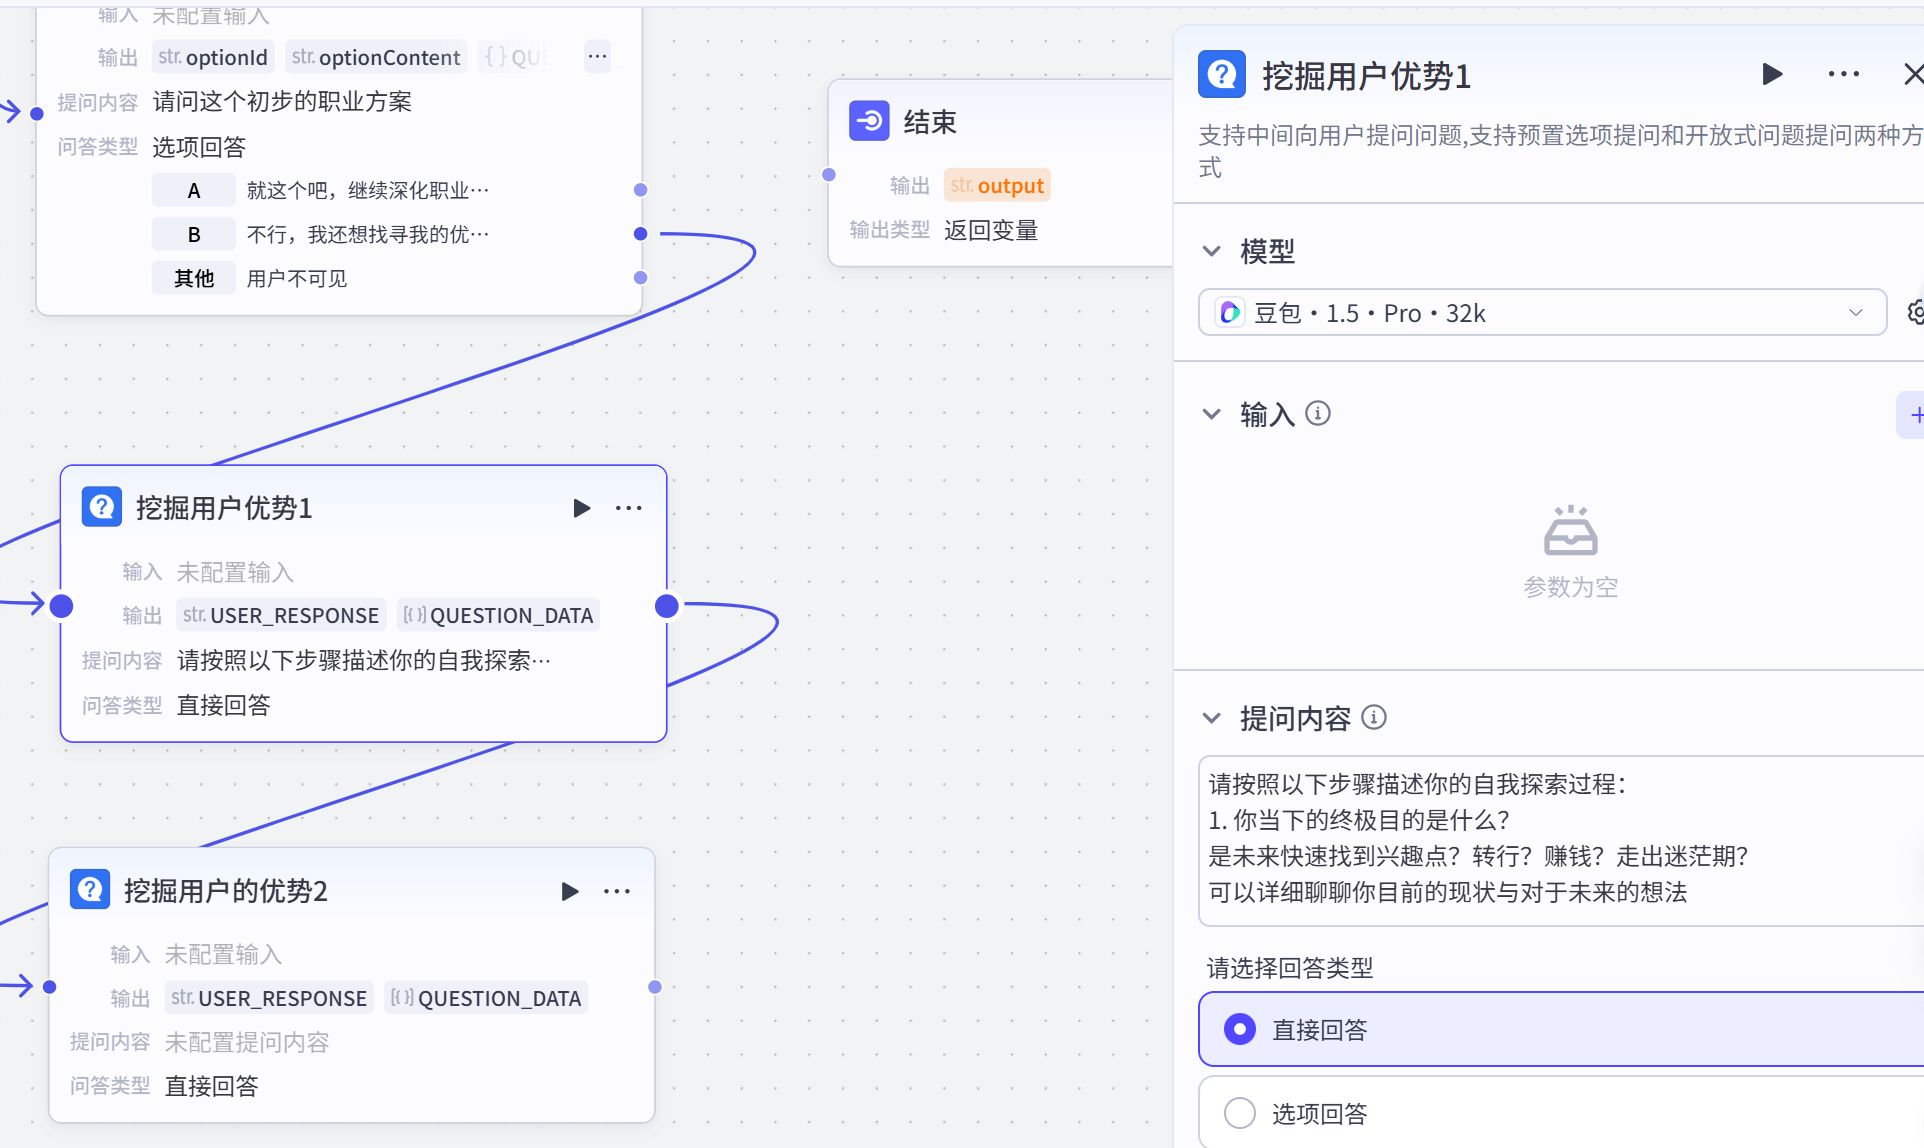
Task: Collapse the 模型 section
Action: (x=1211, y=252)
